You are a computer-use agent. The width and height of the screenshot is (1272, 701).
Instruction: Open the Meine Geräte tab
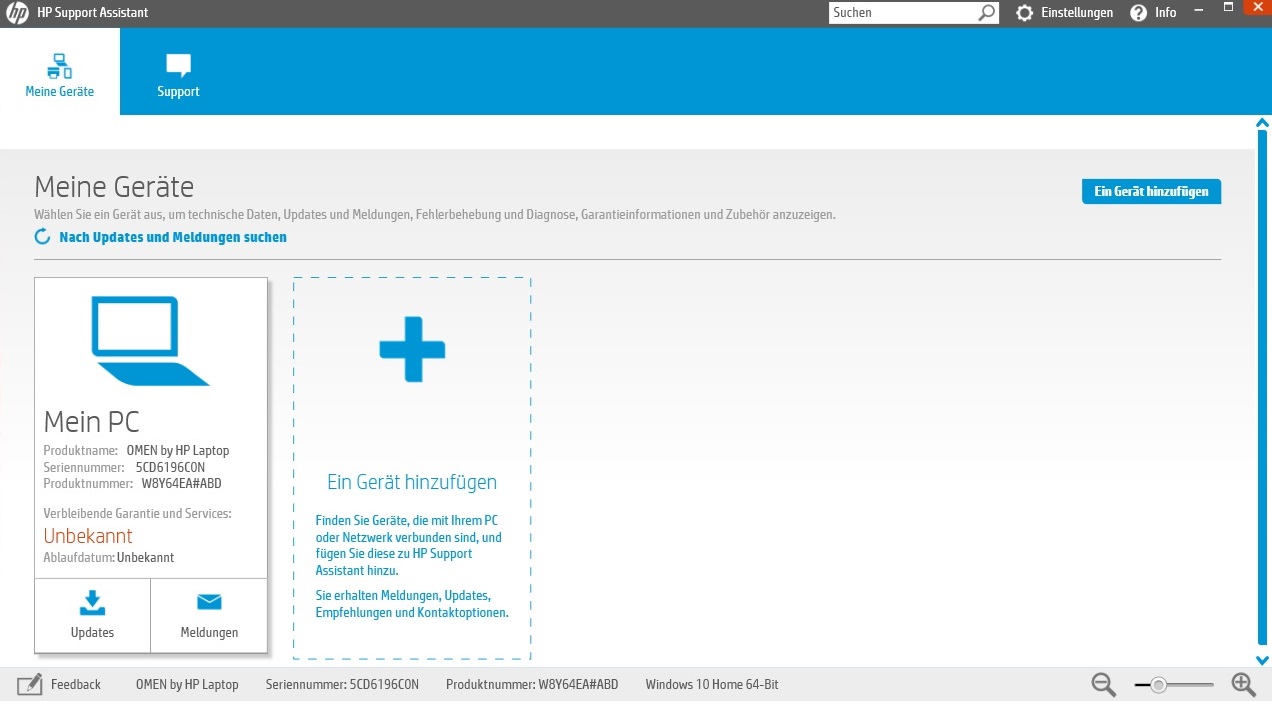(x=60, y=72)
